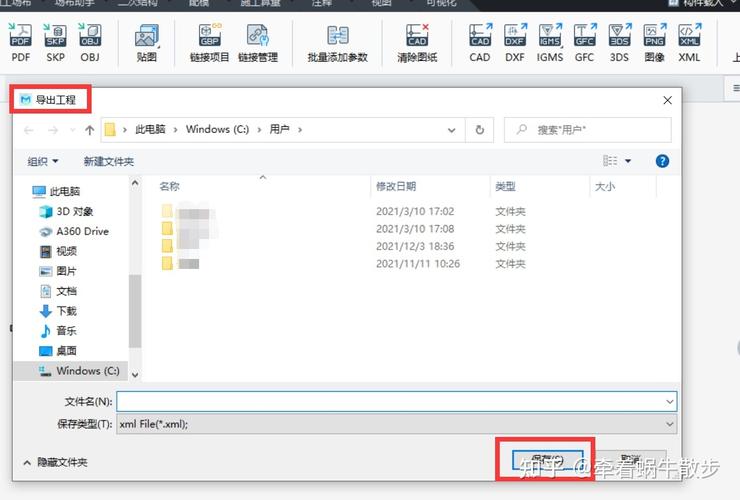Go up one folder level
Screen dimensions: 740x500
click(90, 130)
